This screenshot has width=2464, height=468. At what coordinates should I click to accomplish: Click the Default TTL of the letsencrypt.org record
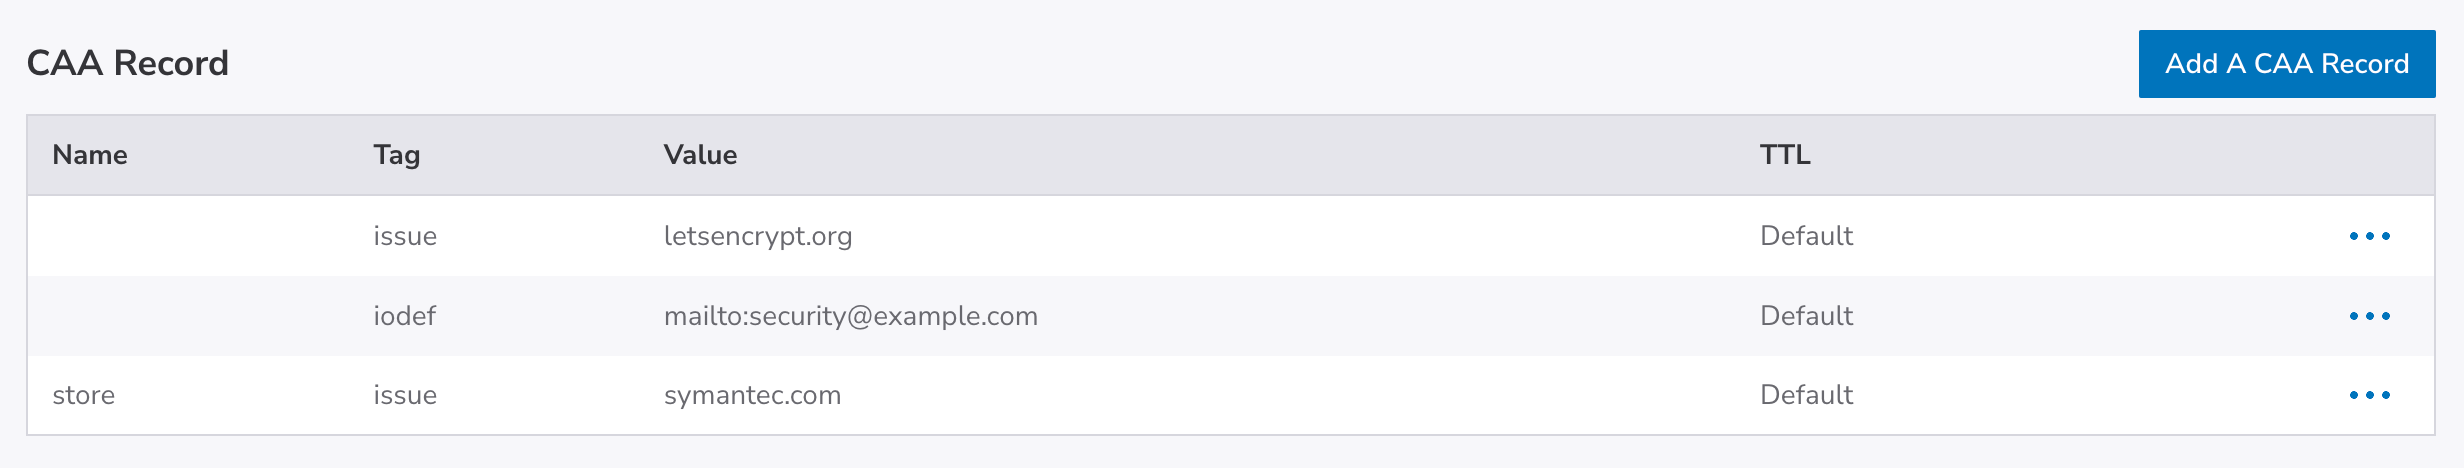coord(1806,236)
